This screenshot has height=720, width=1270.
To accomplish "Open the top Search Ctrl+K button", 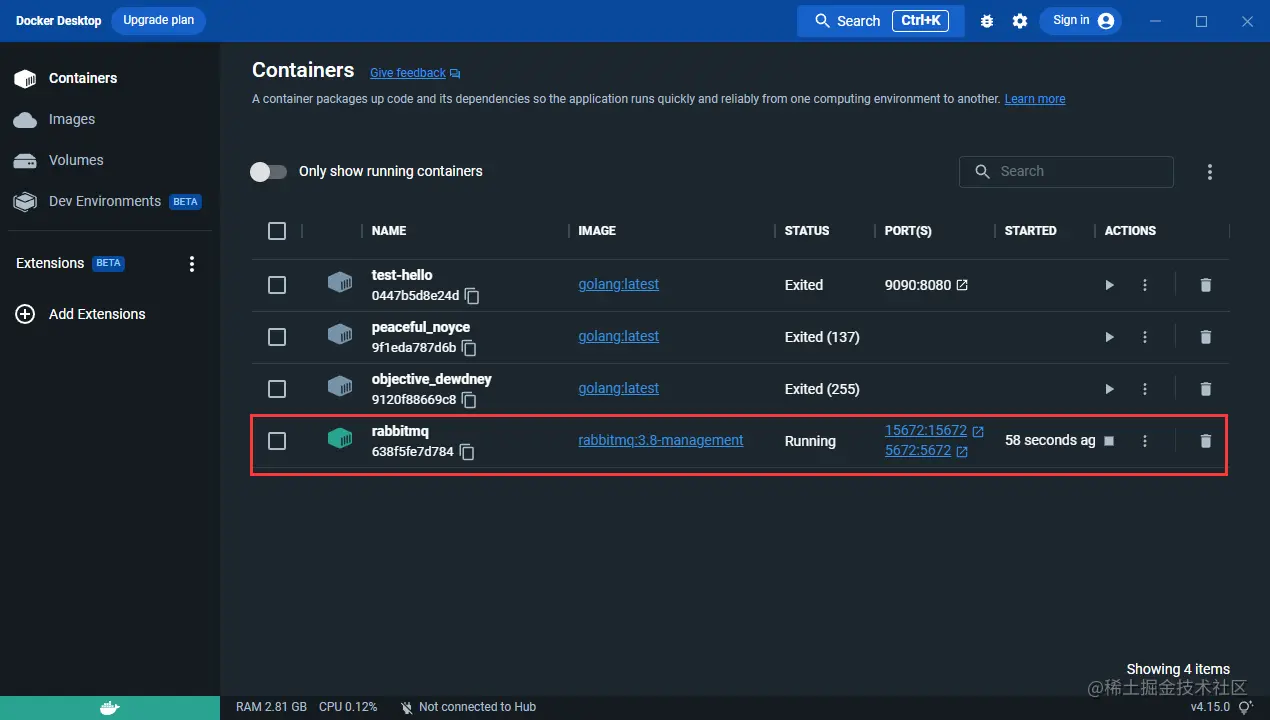I will click(880, 21).
